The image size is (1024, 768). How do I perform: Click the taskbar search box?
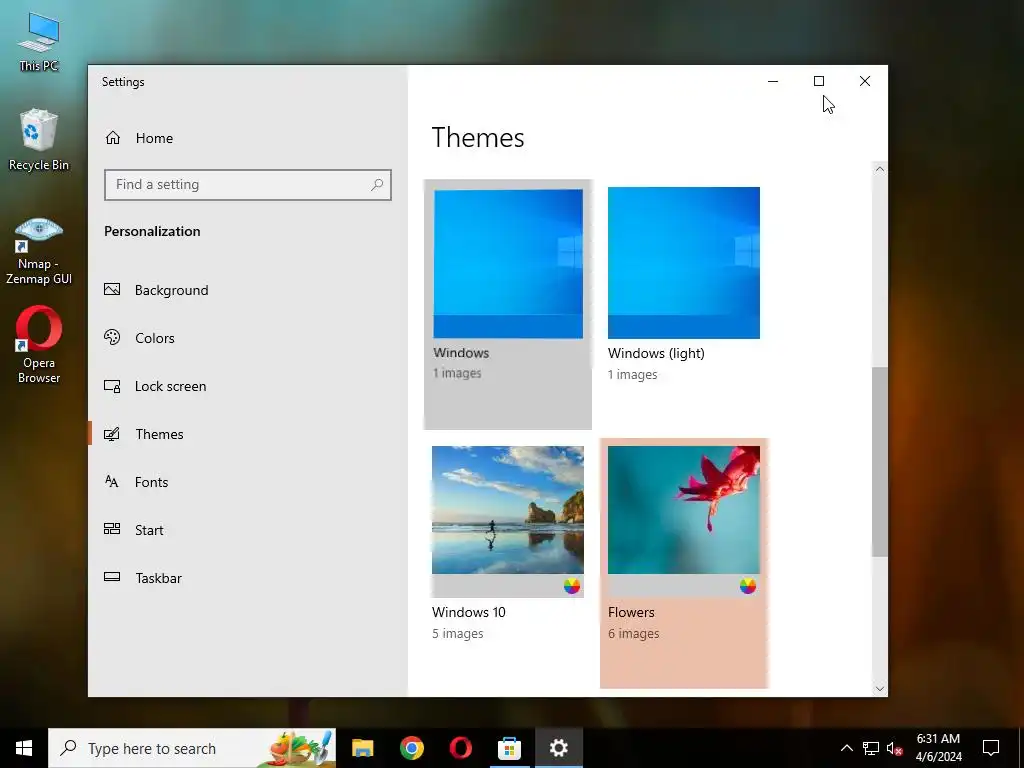click(x=192, y=748)
